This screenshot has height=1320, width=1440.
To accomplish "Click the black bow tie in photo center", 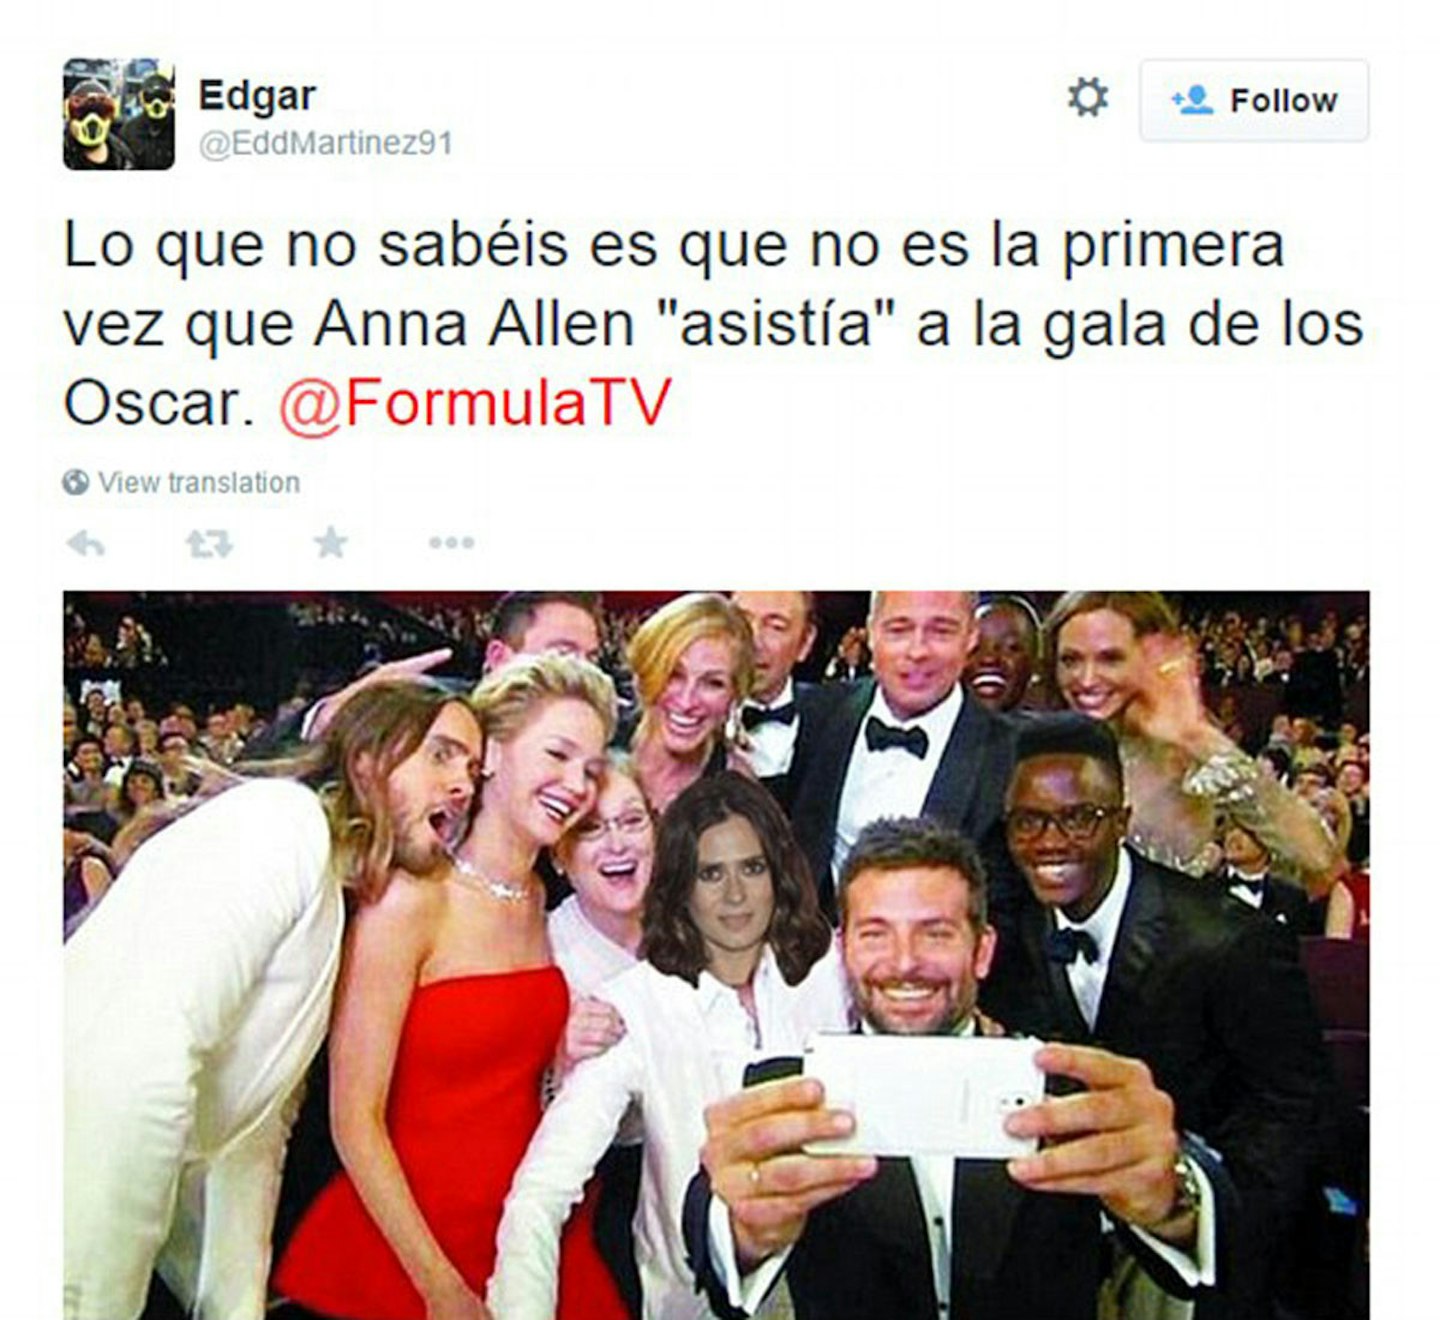I will (x=896, y=738).
